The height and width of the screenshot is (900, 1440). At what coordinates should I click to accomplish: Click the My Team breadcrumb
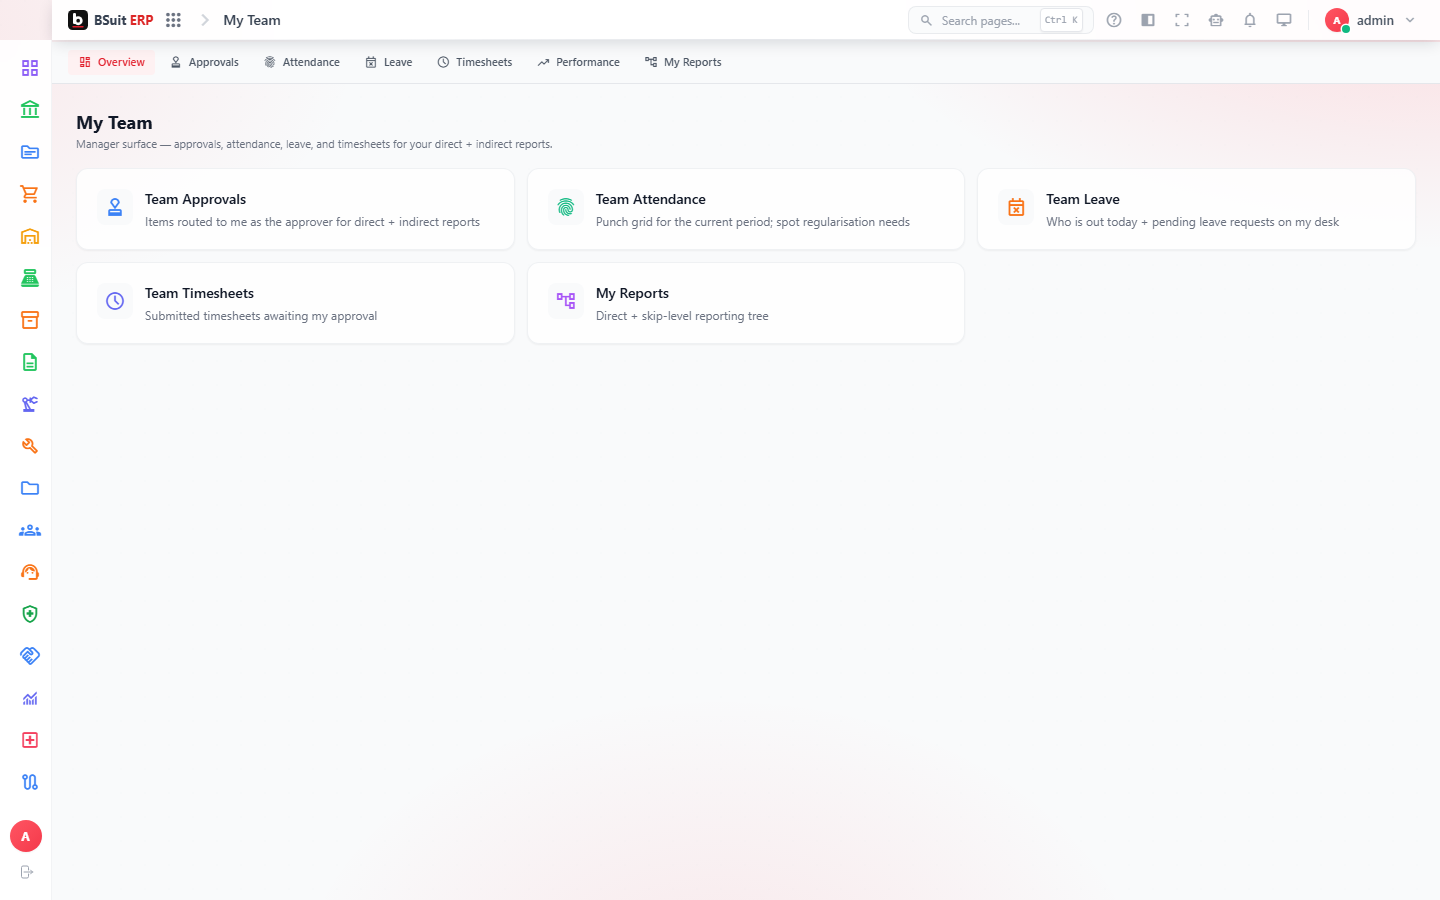(252, 20)
